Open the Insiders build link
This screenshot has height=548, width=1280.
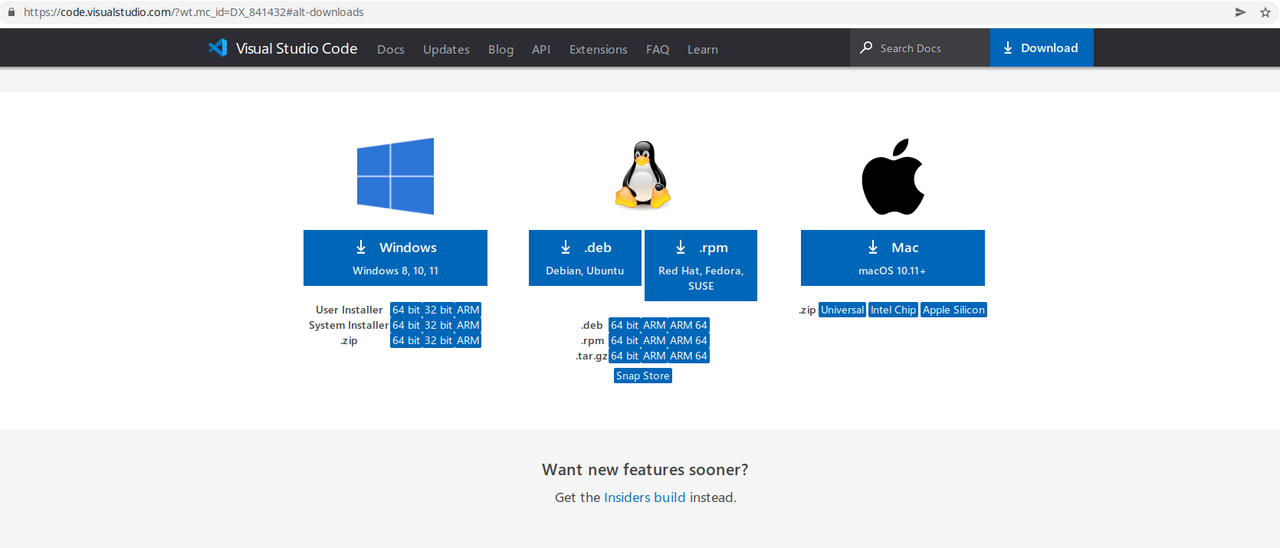click(645, 497)
